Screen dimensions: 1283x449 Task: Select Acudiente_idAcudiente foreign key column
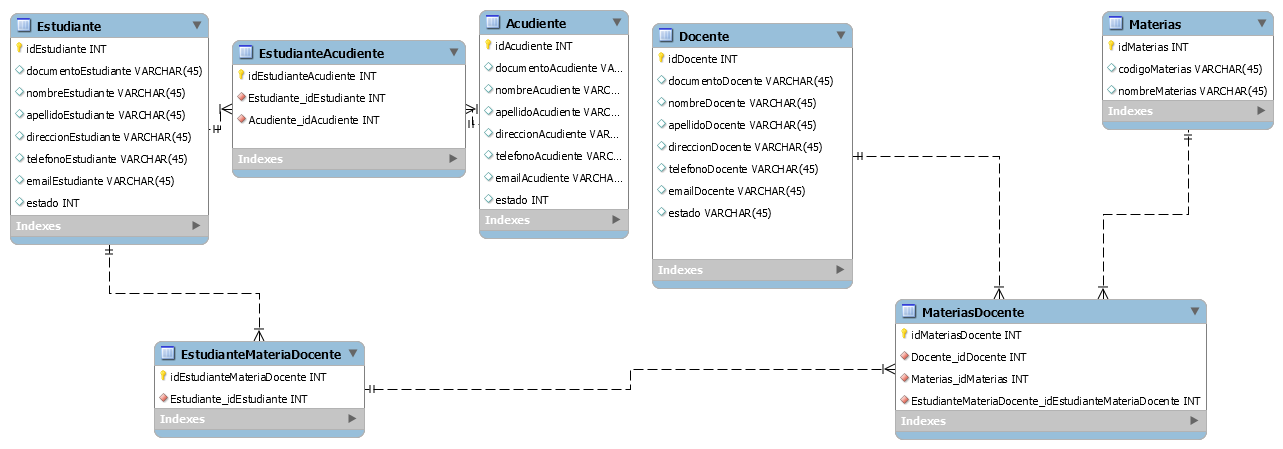[313, 120]
